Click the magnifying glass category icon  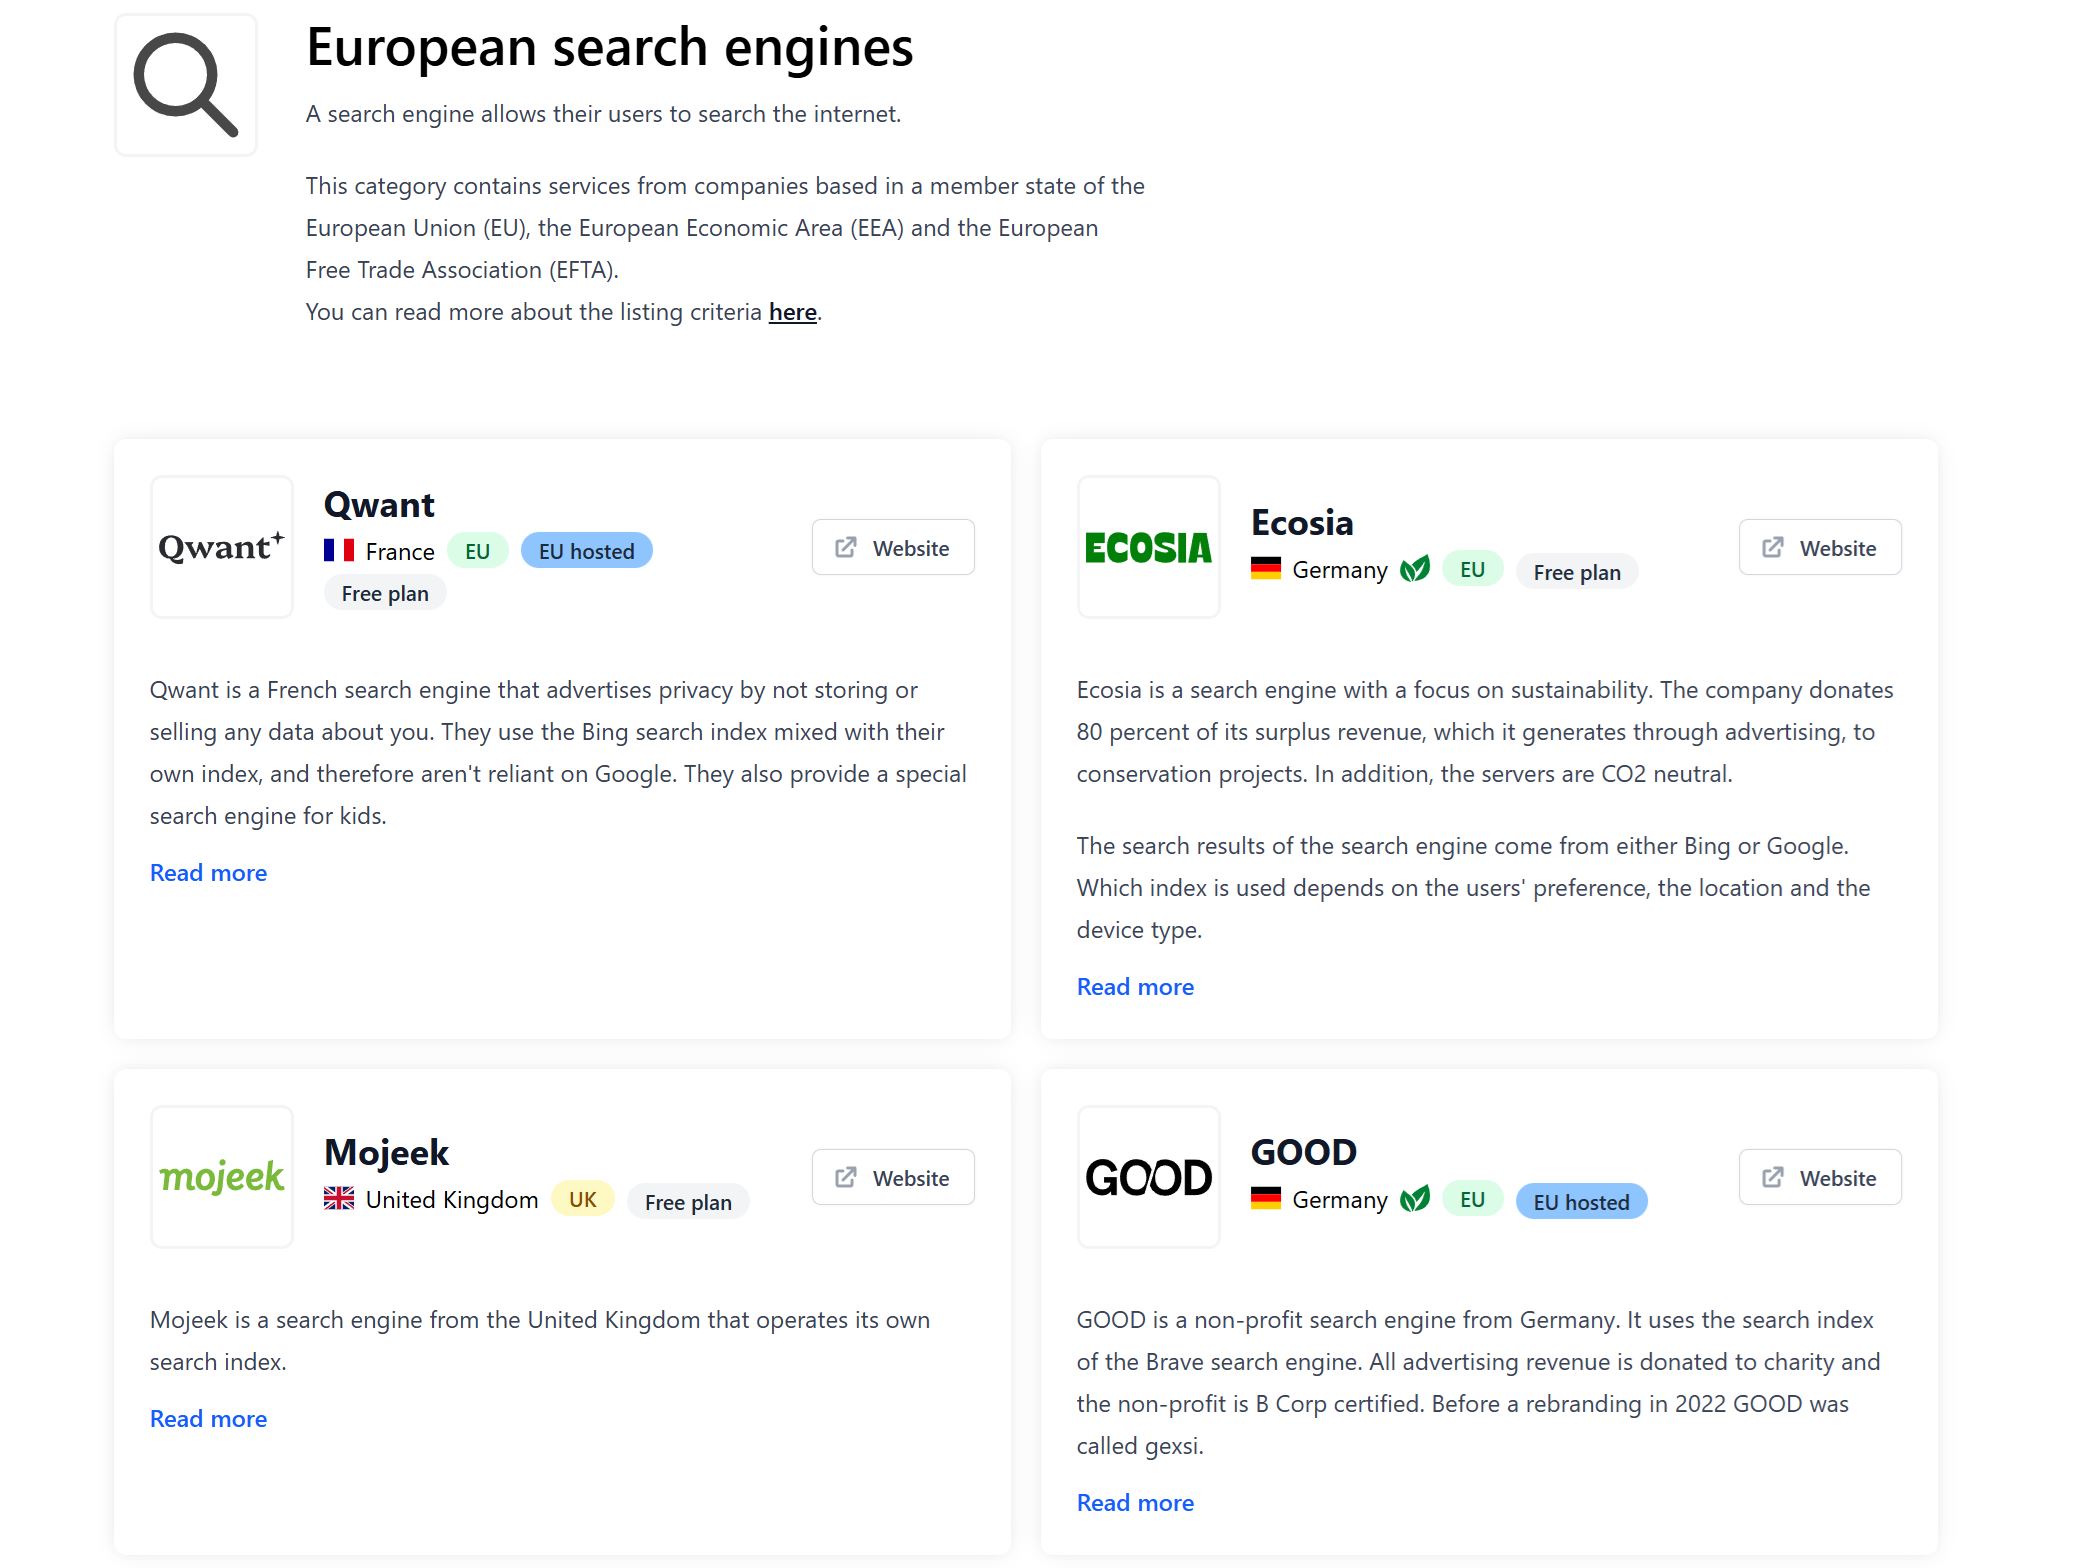(186, 85)
